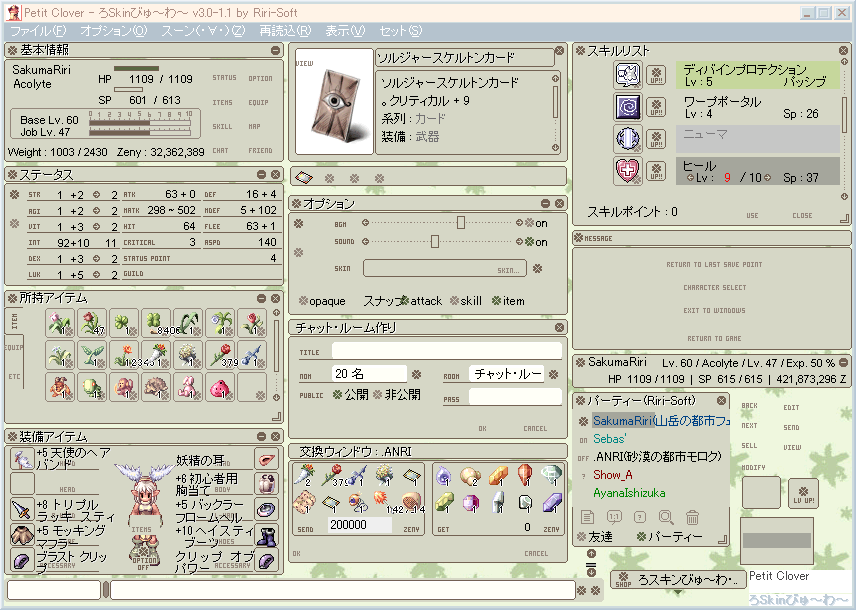Click RETURN TO LAST SAVE POINT
856x610 pixels.
pyautogui.click(x=714, y=264)
